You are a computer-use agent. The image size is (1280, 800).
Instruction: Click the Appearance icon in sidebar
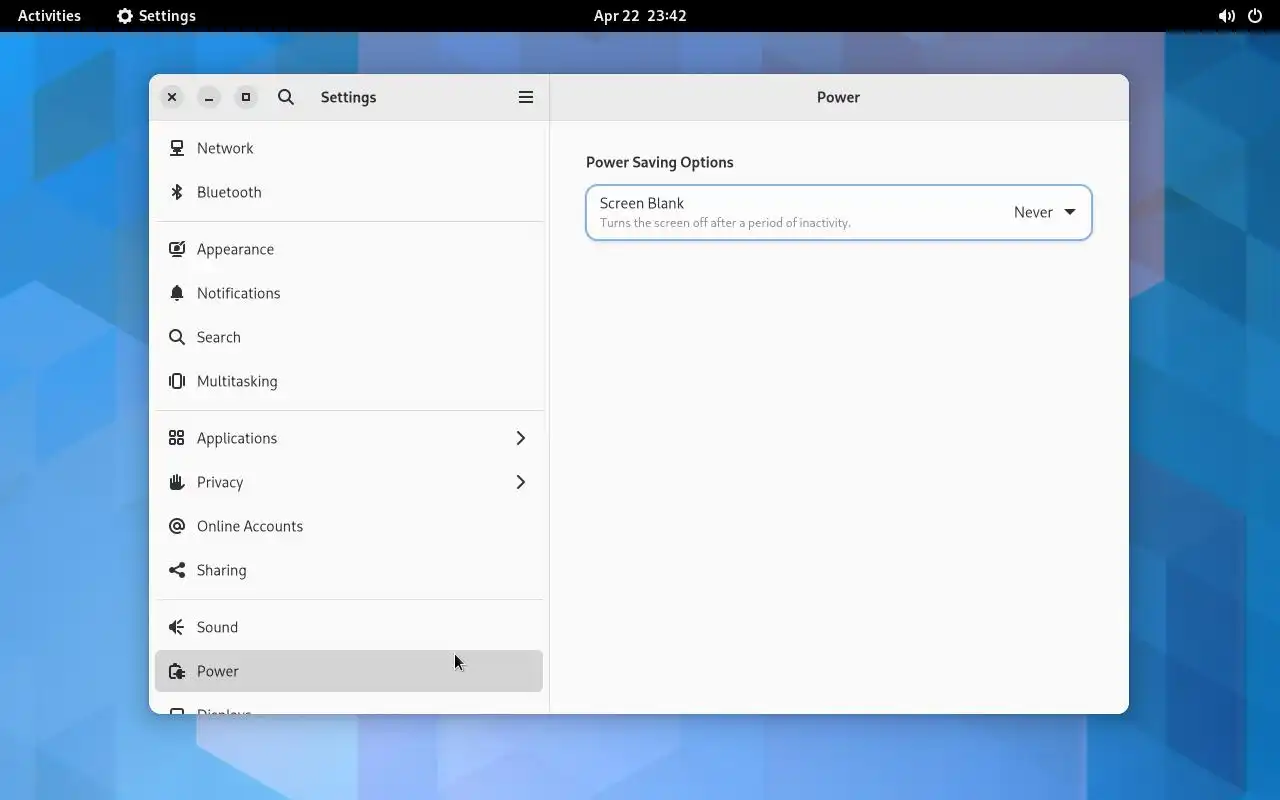coord(177,249)
